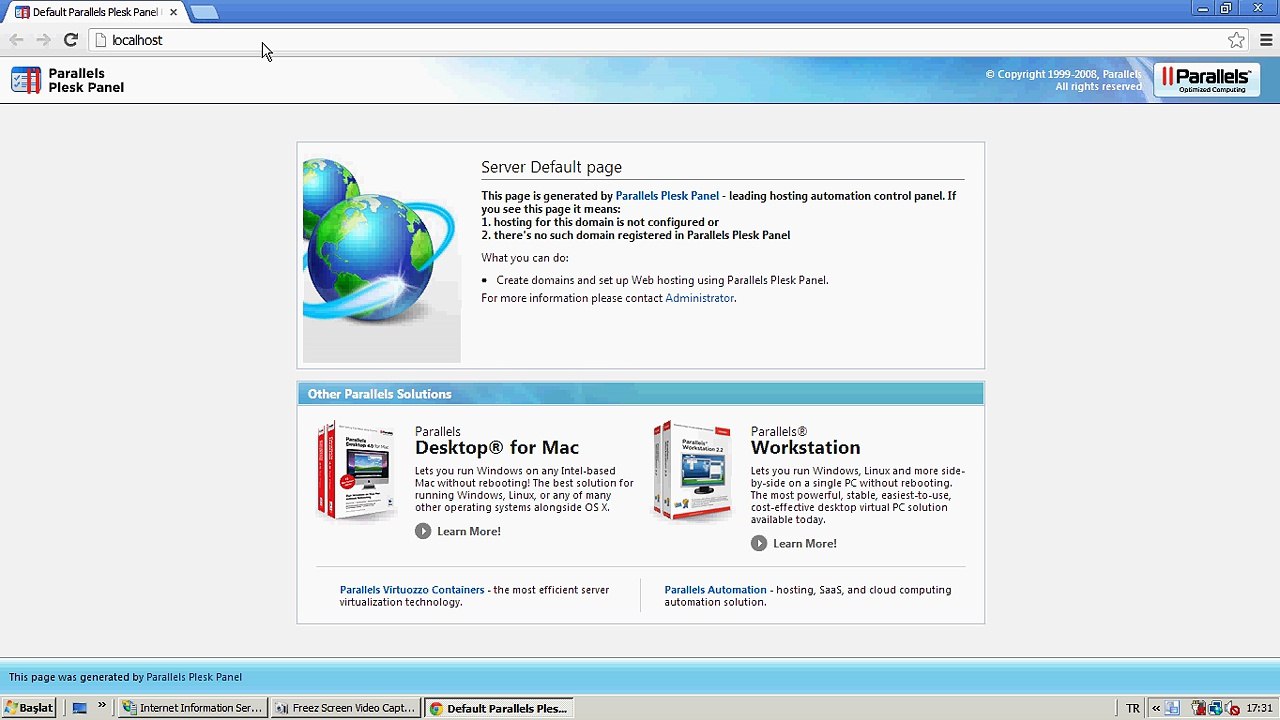Click the Other Parallels Solutions header
The image size is (1280, 720).
(x=379, y=394)
